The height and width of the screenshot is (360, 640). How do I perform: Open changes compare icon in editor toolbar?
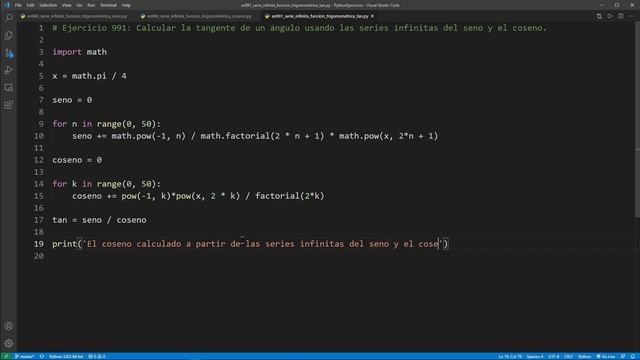(x=599, y=16)
